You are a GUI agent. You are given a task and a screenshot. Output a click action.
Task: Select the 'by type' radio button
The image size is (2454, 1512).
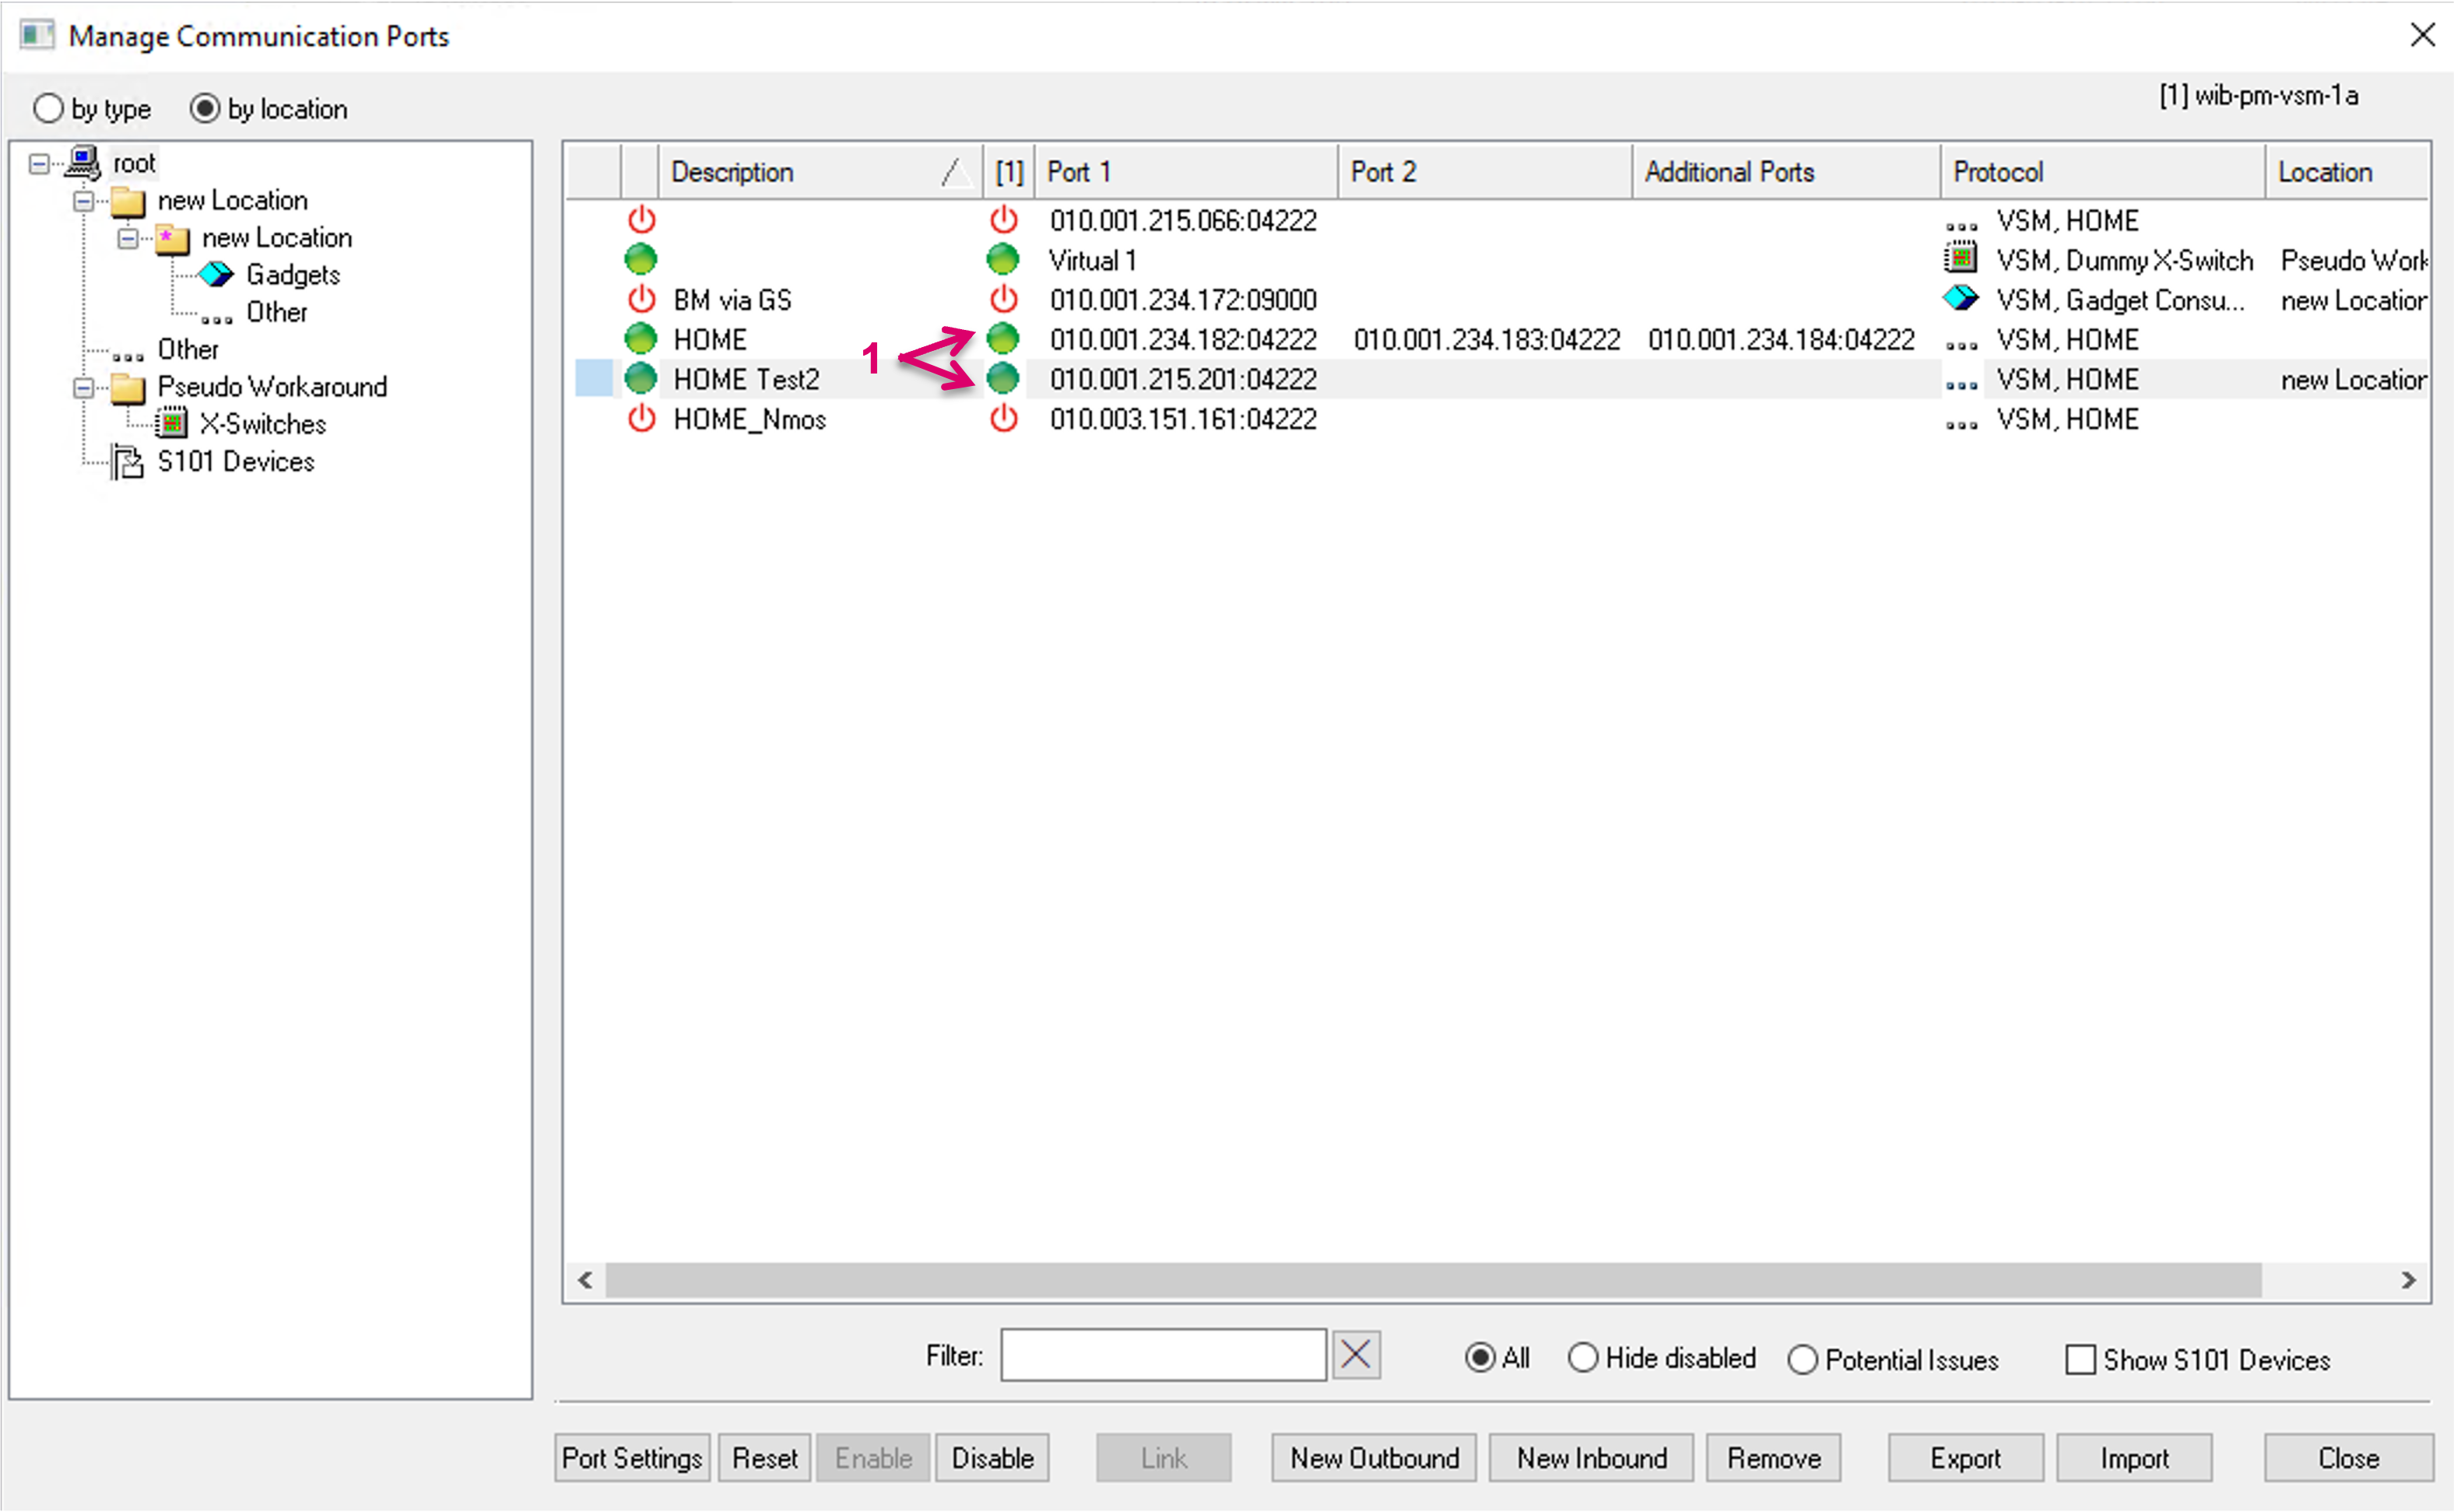point(48,108)
